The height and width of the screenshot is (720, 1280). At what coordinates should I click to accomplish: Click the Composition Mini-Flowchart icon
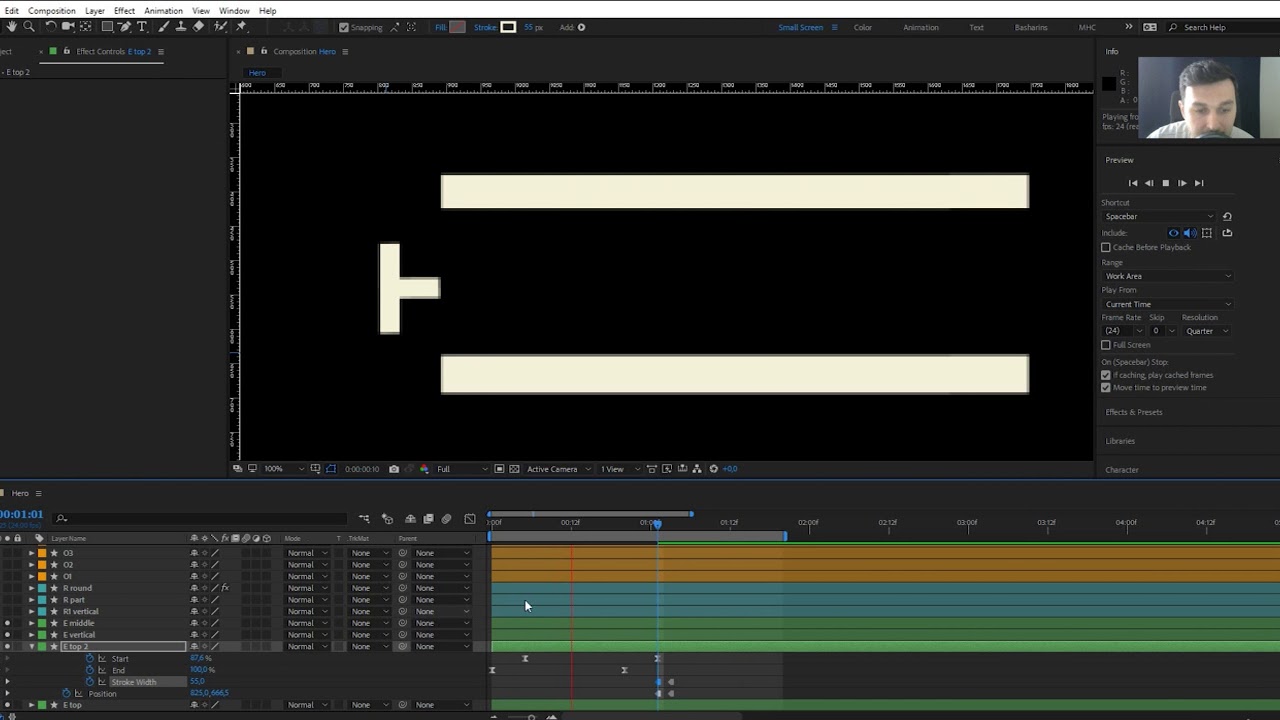[x=364, y=519]
